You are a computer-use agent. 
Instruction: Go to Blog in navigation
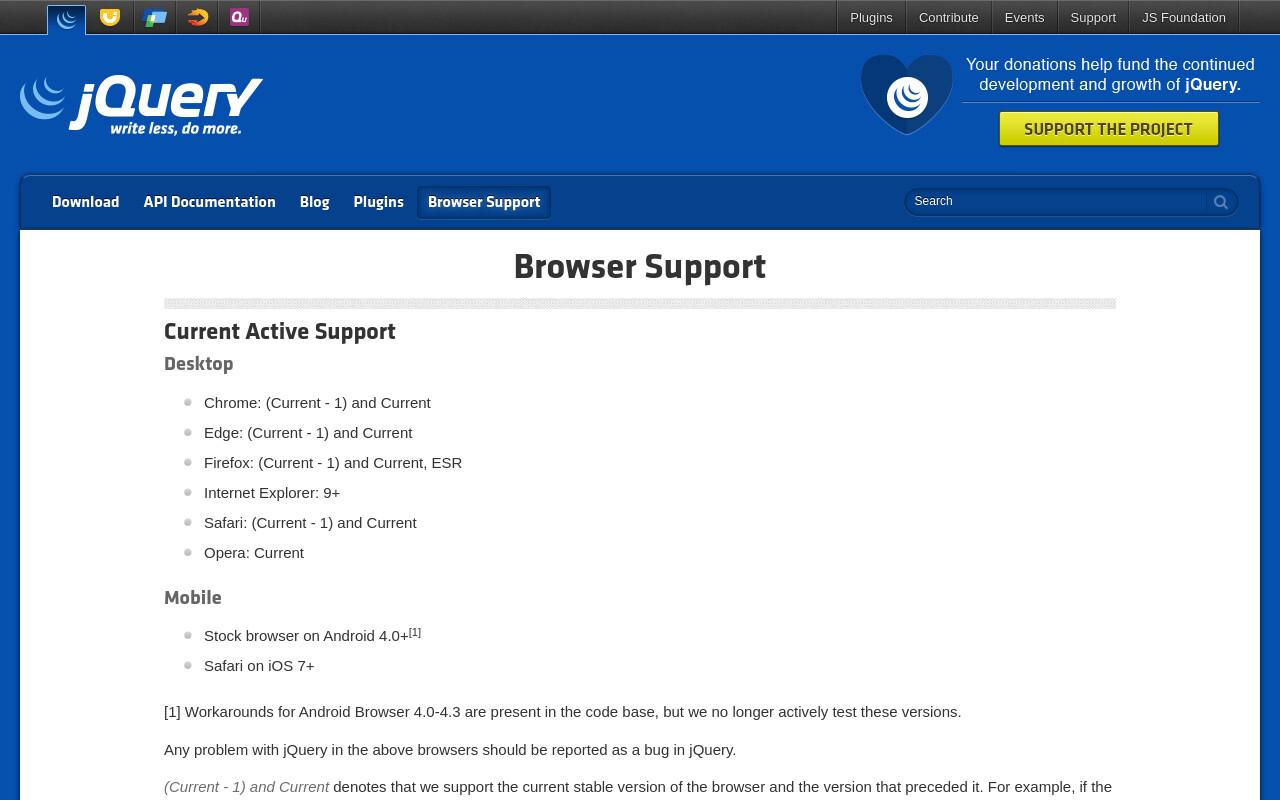[314, 202]
